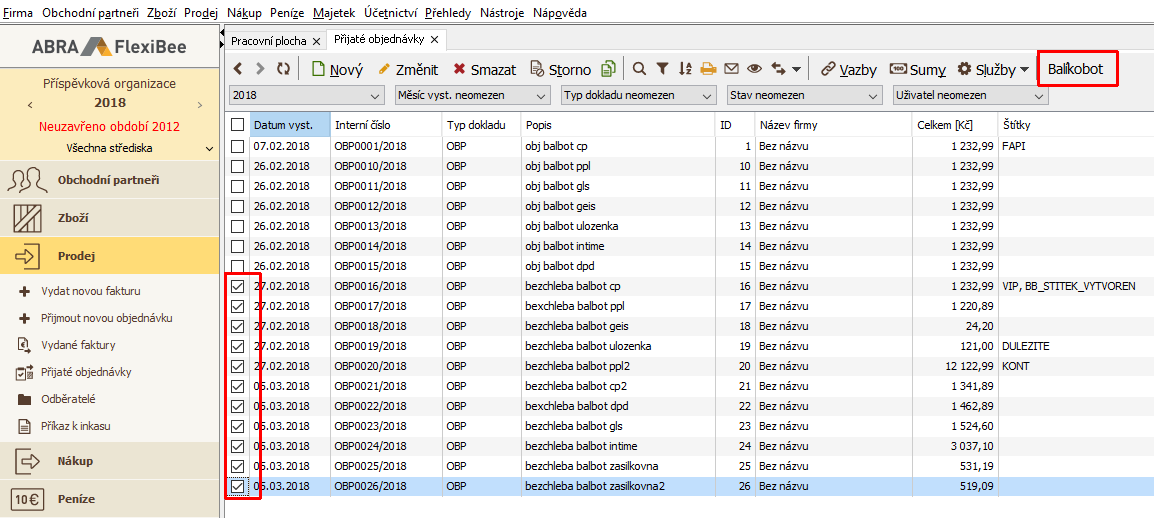The height and width of the screenshot is (518, 1154).
Task: Open sort order icon
Action: click(x=685, y=69)
